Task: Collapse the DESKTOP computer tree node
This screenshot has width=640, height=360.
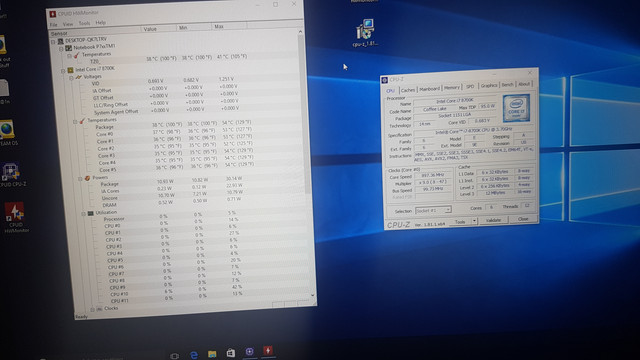Action: 53,42
